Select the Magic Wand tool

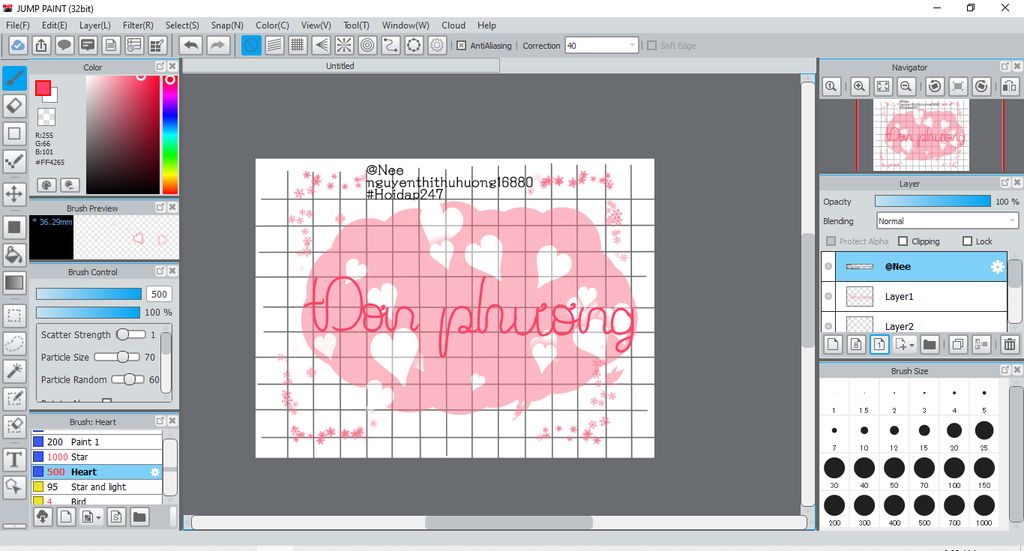14,371
